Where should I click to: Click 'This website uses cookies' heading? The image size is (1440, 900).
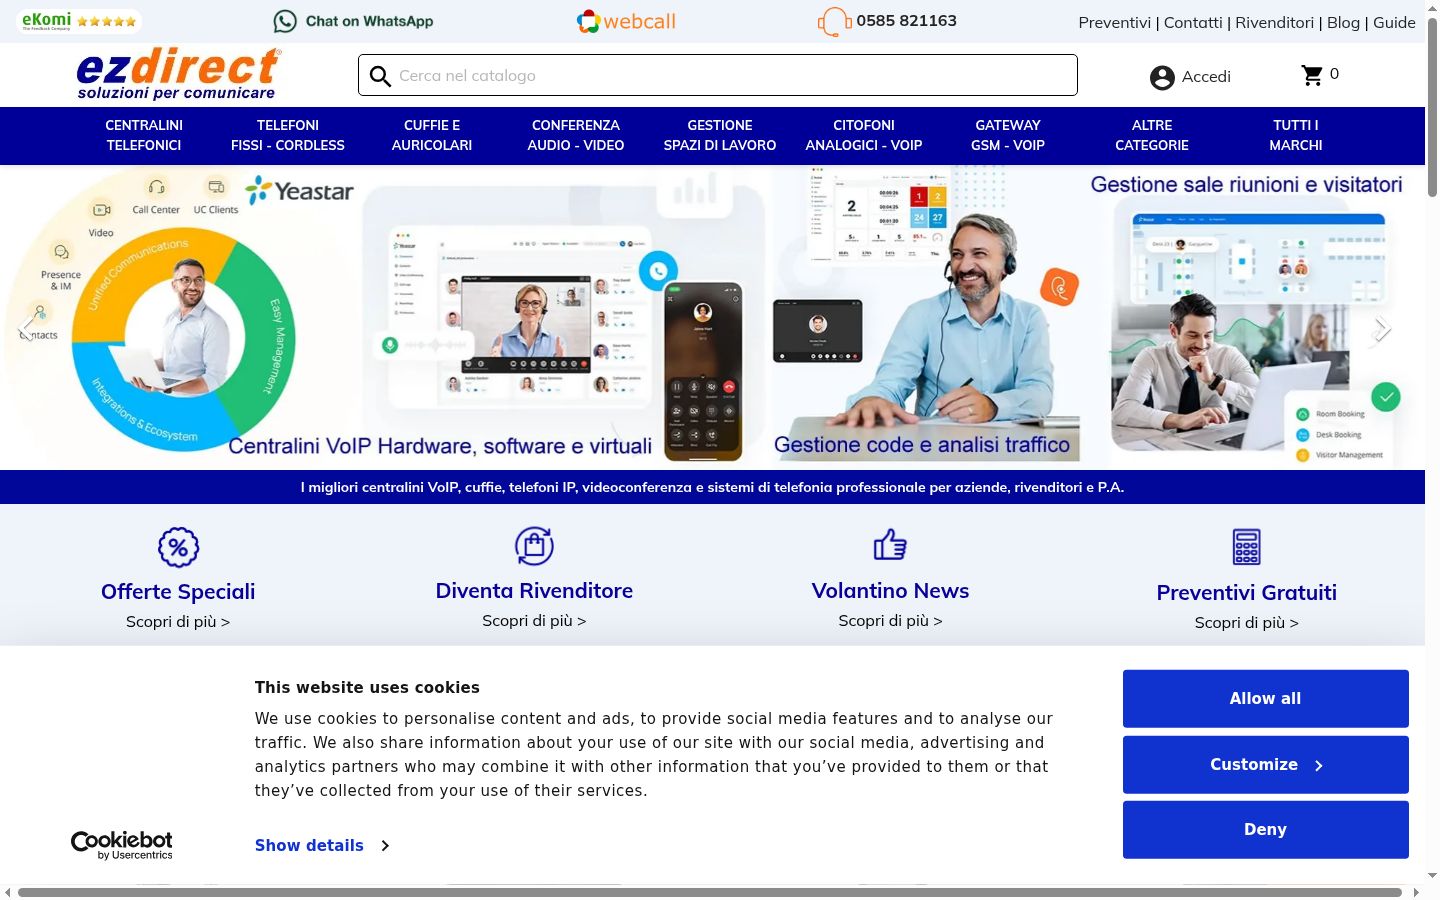[367, 688]
